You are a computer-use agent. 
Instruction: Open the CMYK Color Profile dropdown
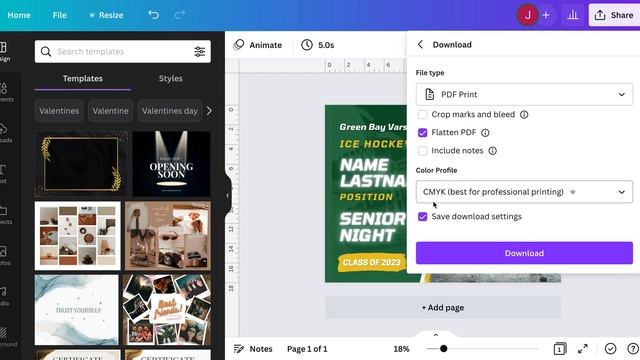click(524, 192)
